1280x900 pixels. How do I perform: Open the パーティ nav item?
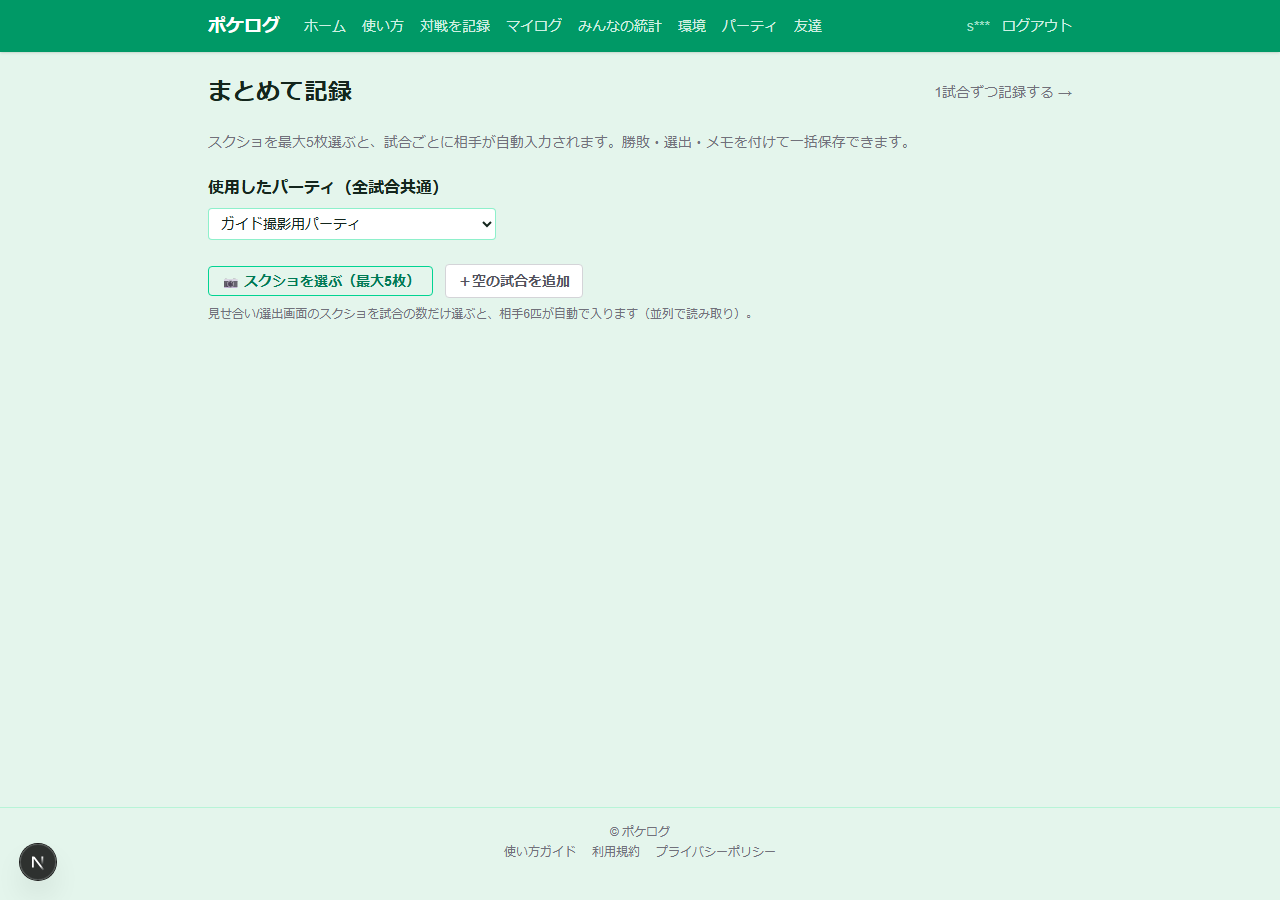coord(750,26)
